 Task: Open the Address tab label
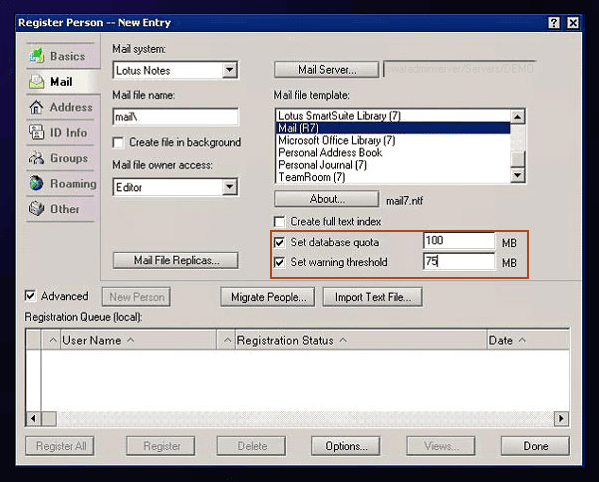coord(71,107)
